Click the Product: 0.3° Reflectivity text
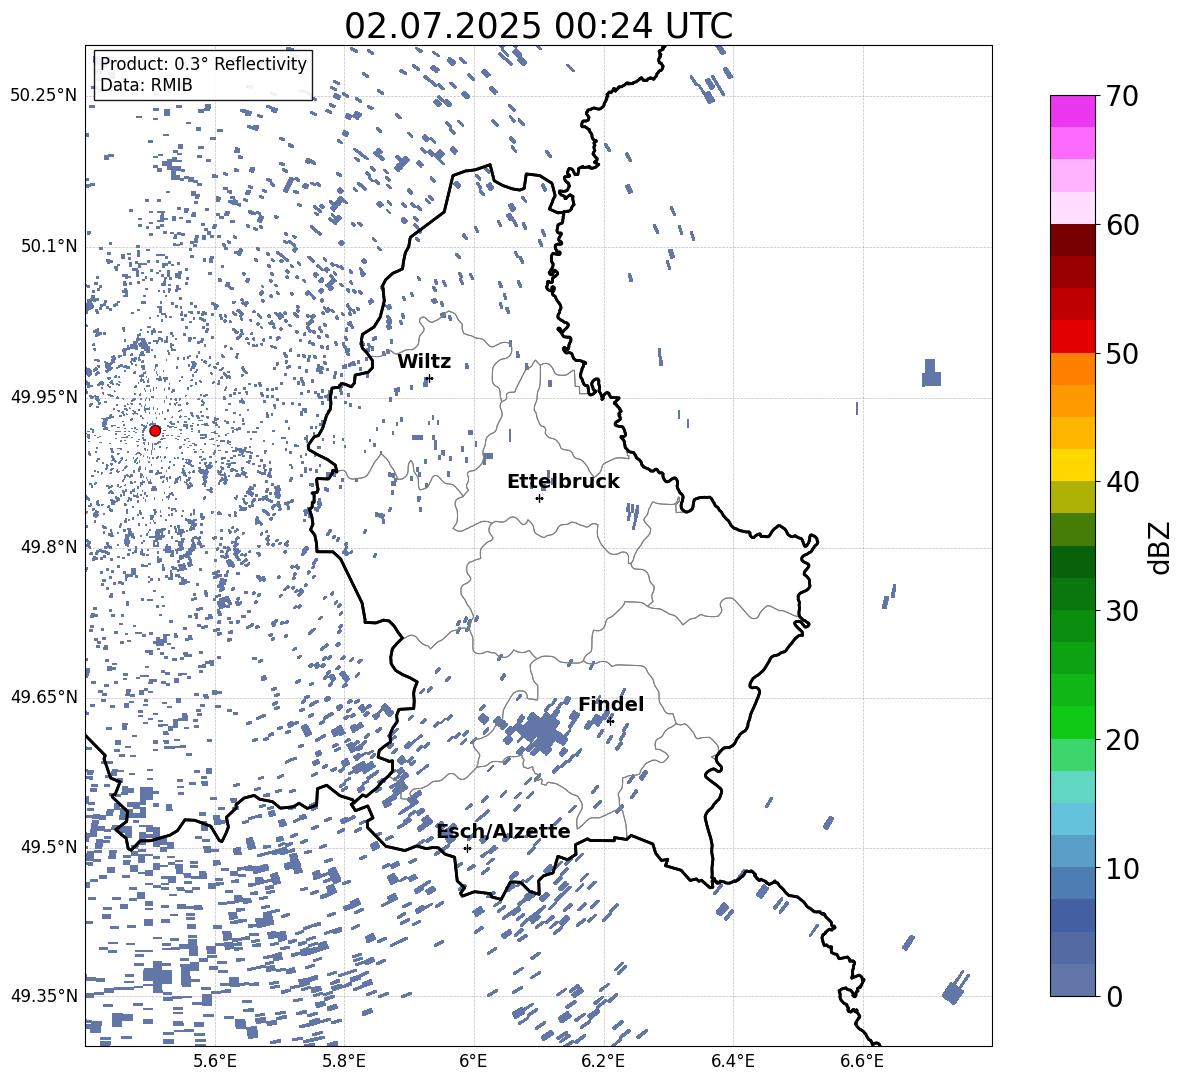Viewport: 1184px width, 1081px height. pyautogui.click(x=203, y=64)
